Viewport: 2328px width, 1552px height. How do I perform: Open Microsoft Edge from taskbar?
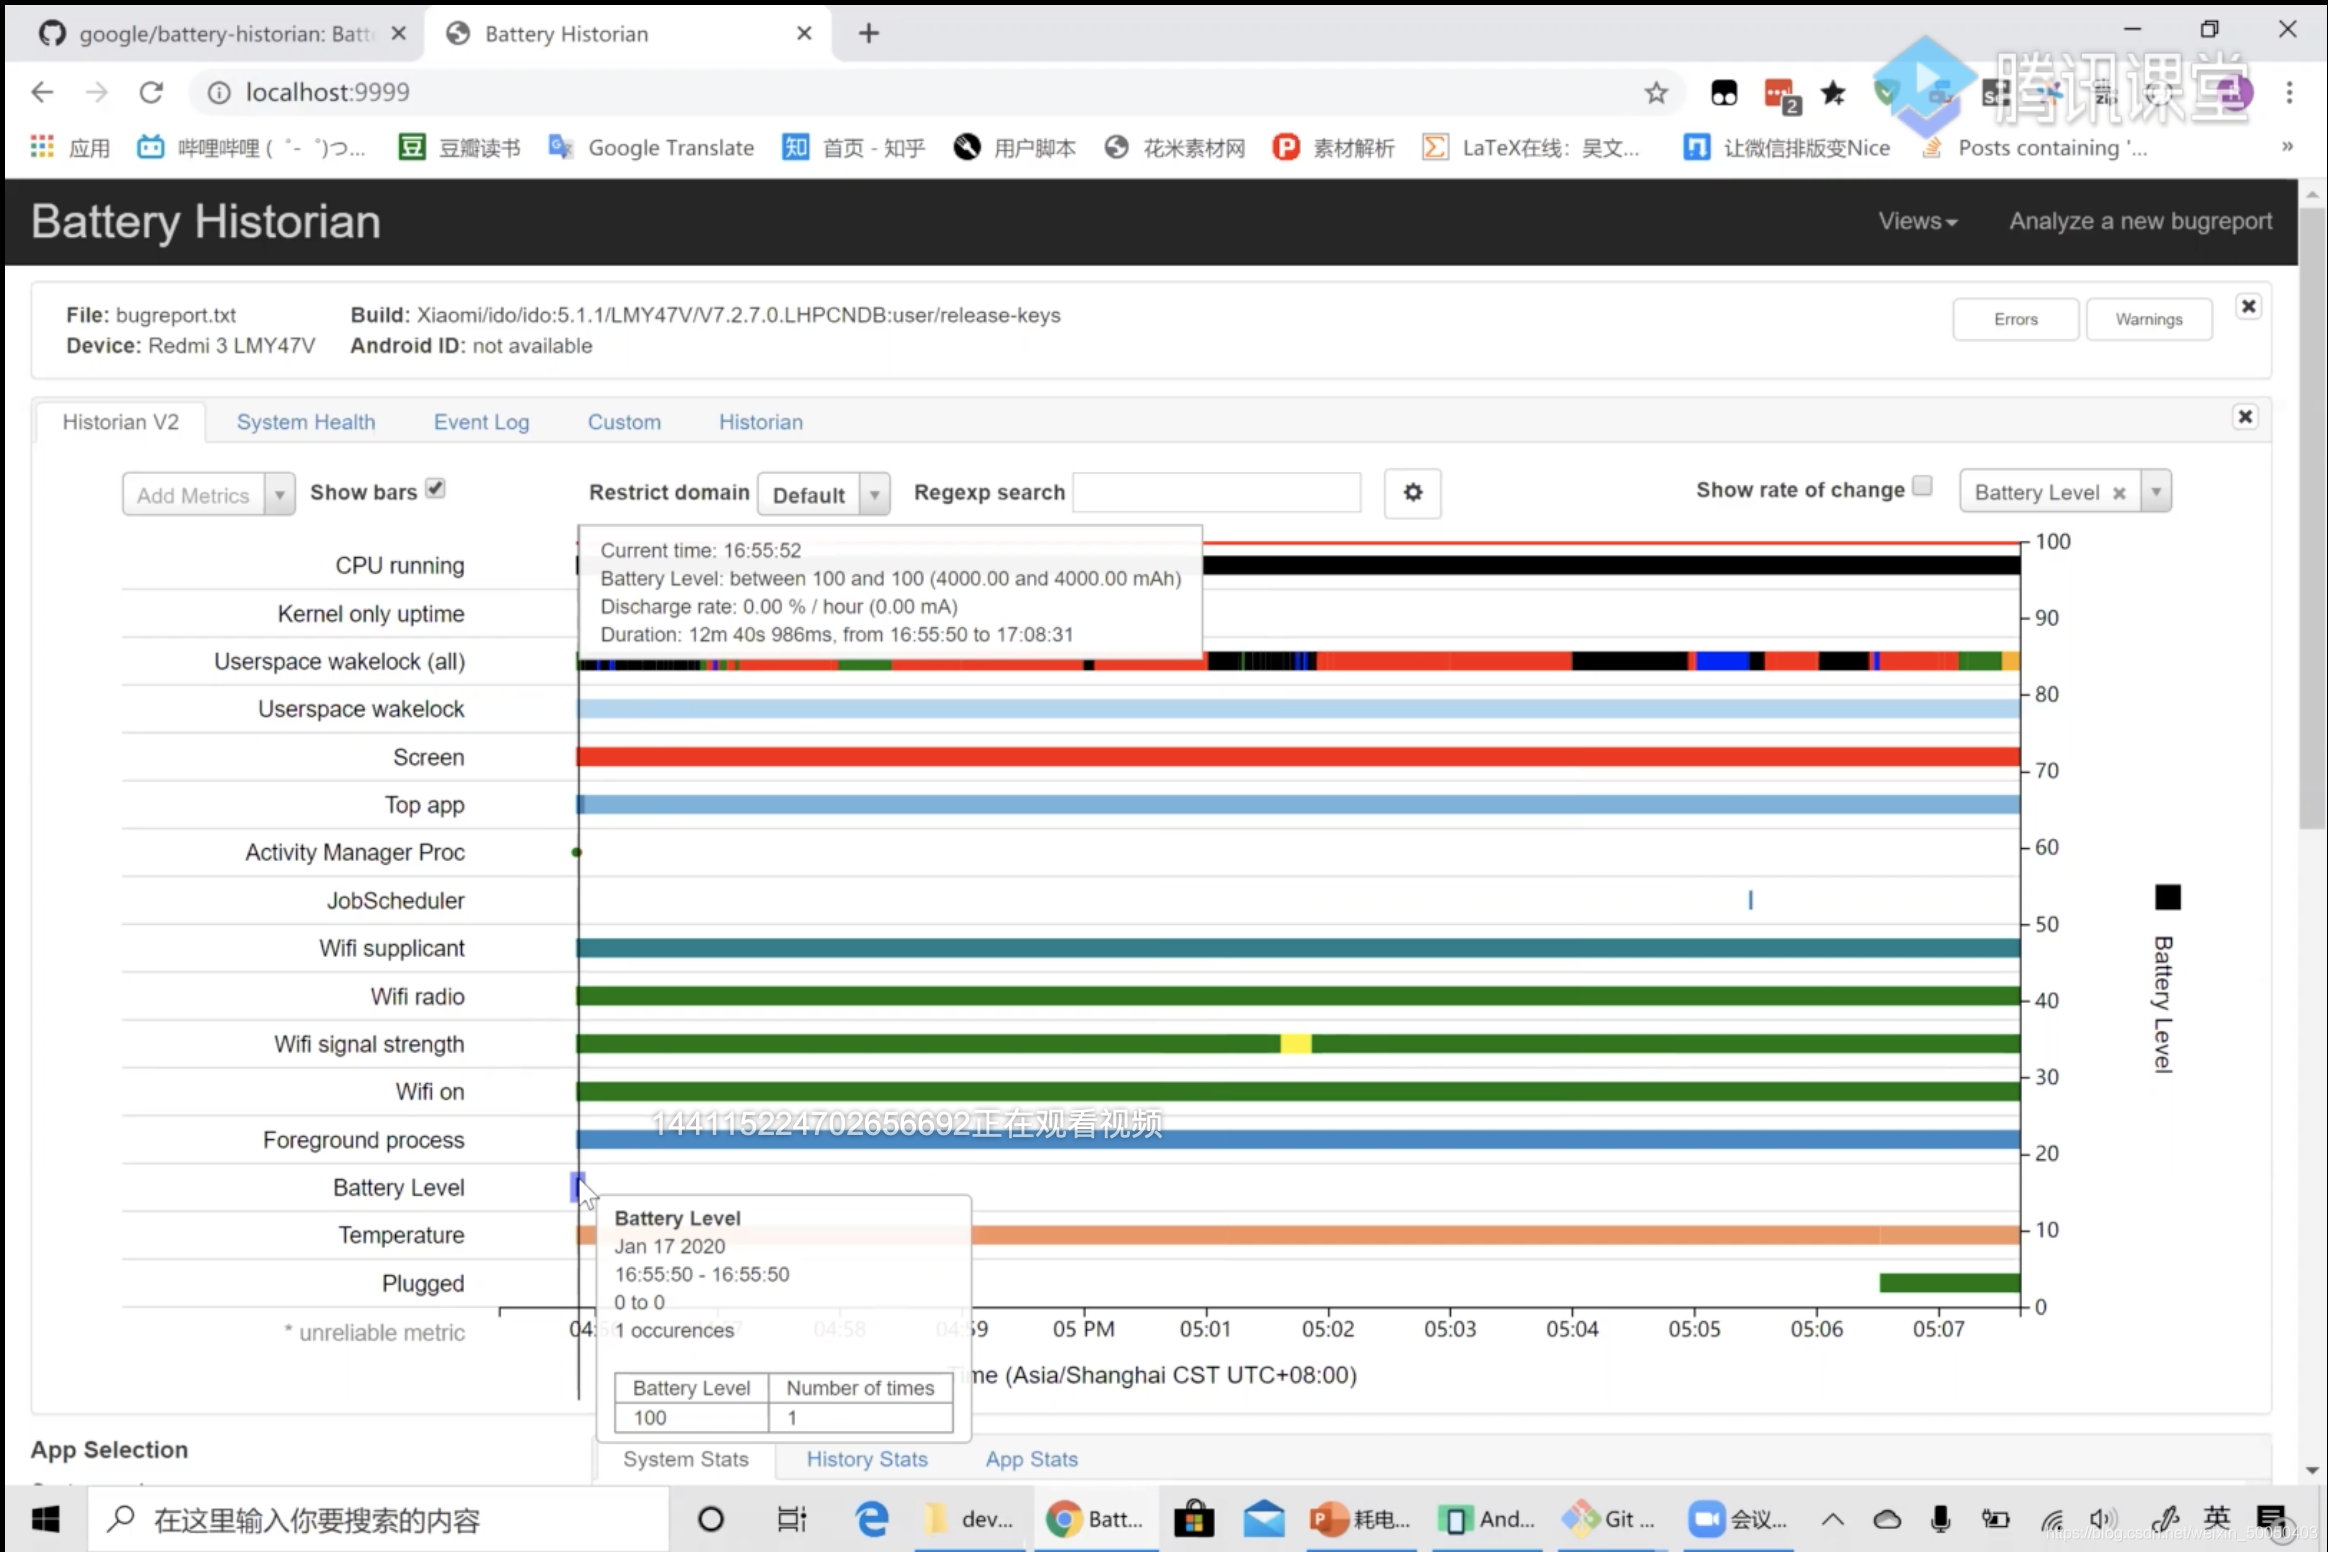click(871, 1520)
